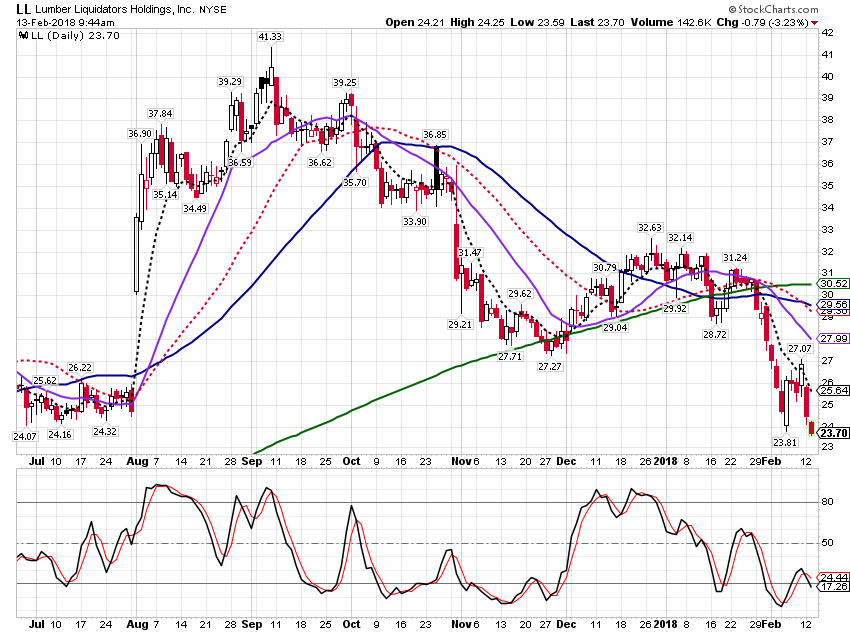850x633 pixels.
Task: Click the 39.25 price label
Action: 345,82
